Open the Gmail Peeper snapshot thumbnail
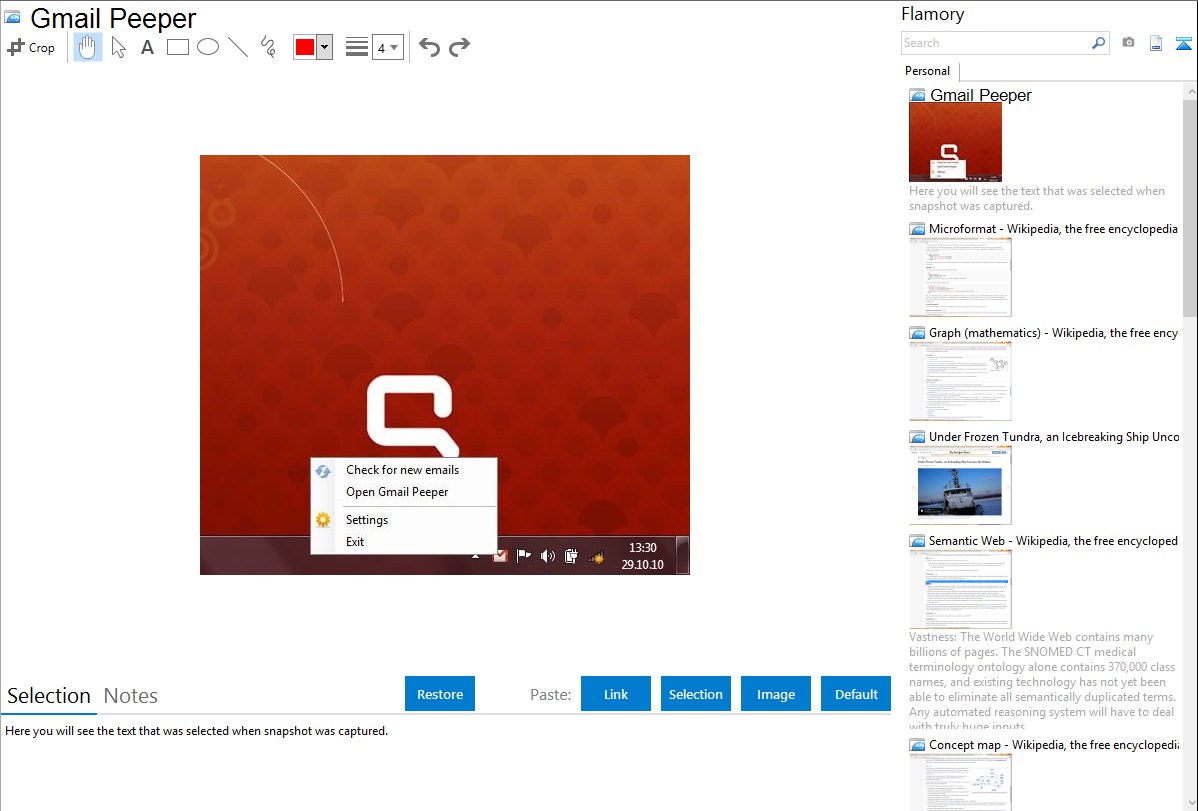 click(x=955, y=142)
